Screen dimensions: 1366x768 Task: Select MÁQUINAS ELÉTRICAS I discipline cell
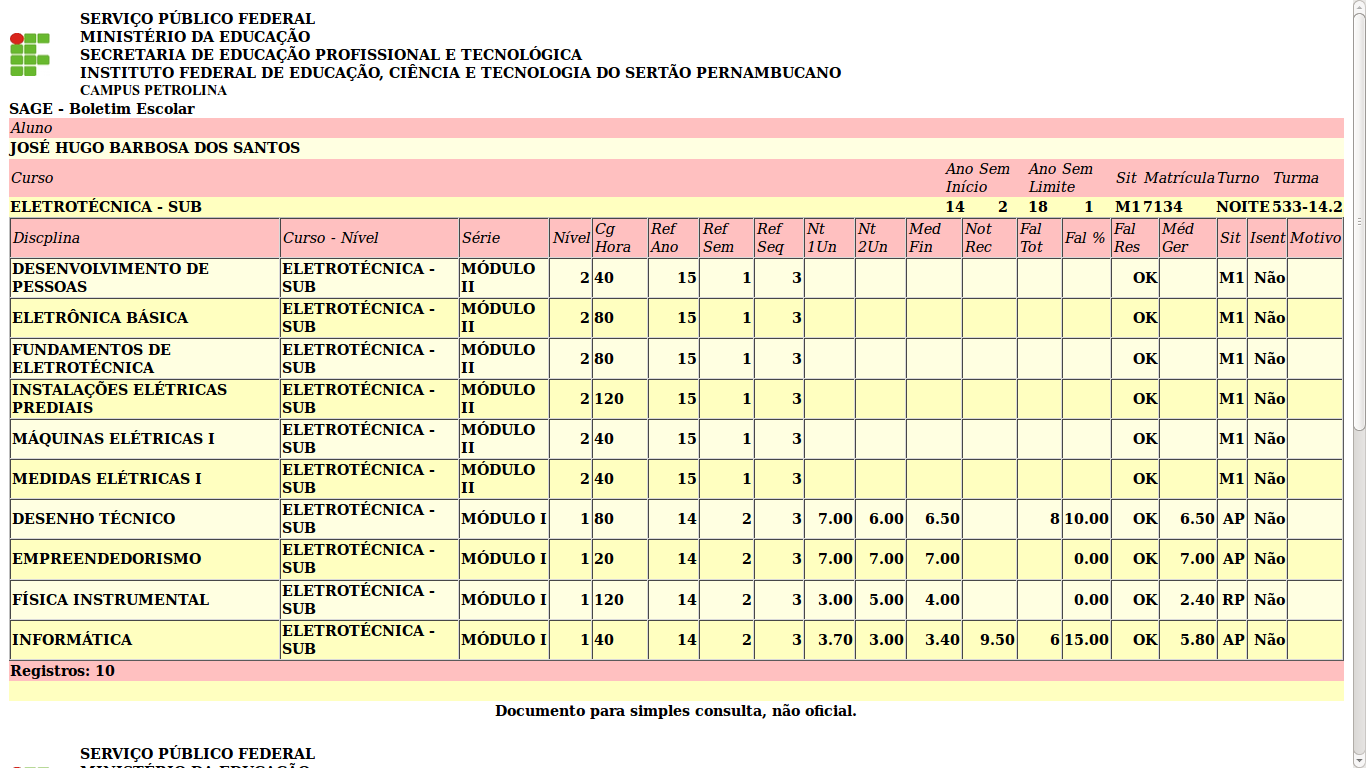[x=145, y=439]
